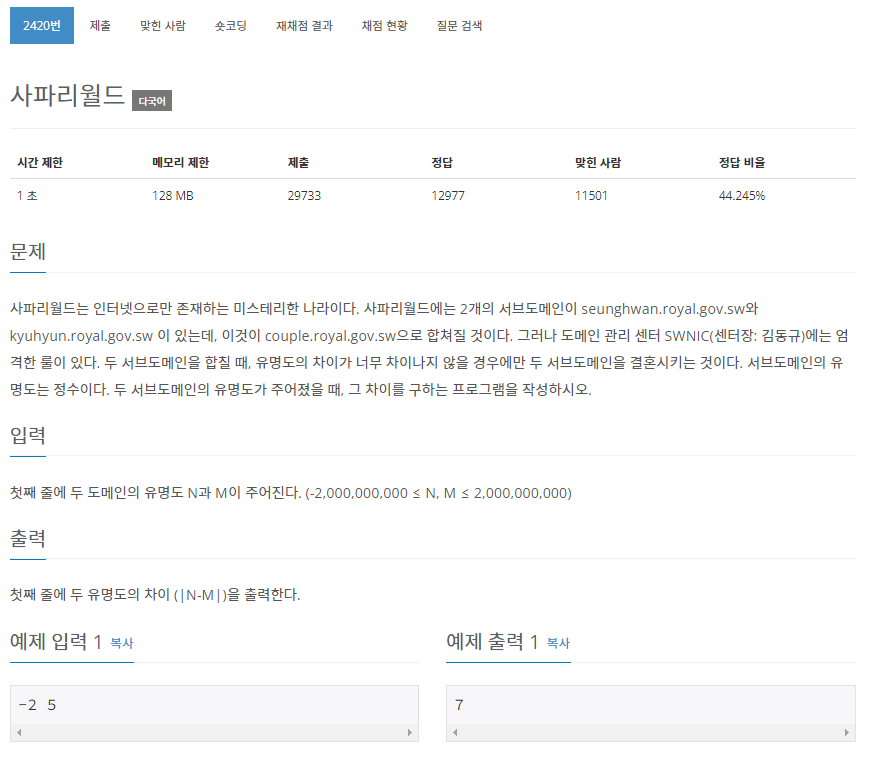869x761 pixels.
Task: Click the 시간 제한 column header
Action: (40, 162)
